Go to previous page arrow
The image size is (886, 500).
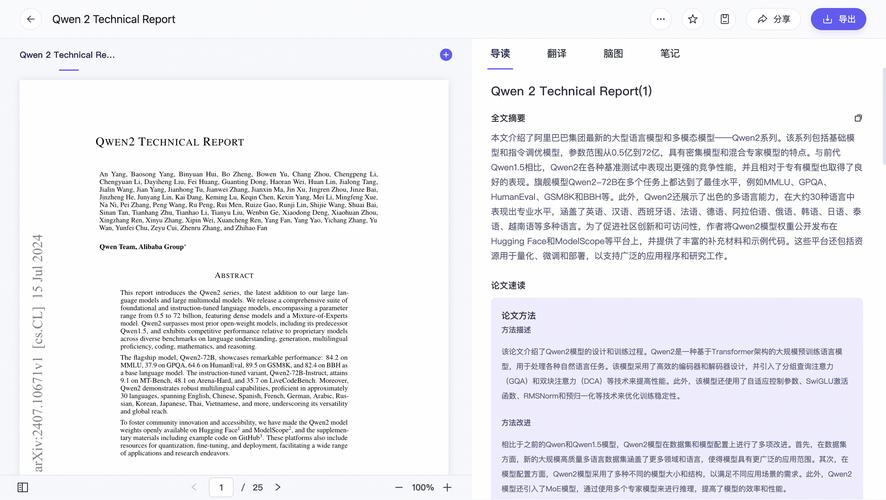coord(194,487)
